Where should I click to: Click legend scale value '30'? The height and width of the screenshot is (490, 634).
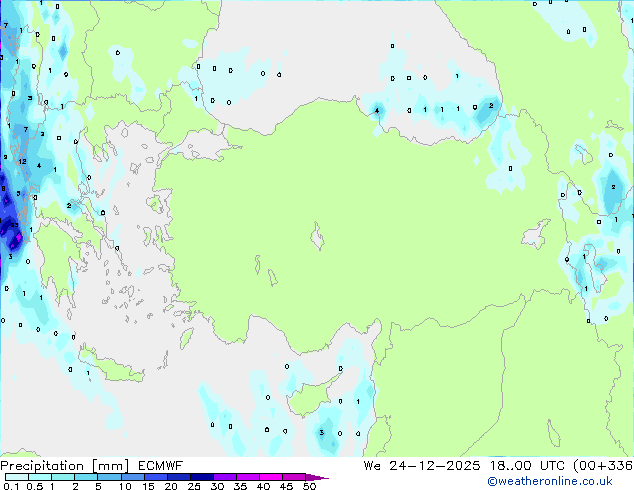click(217, 486)
